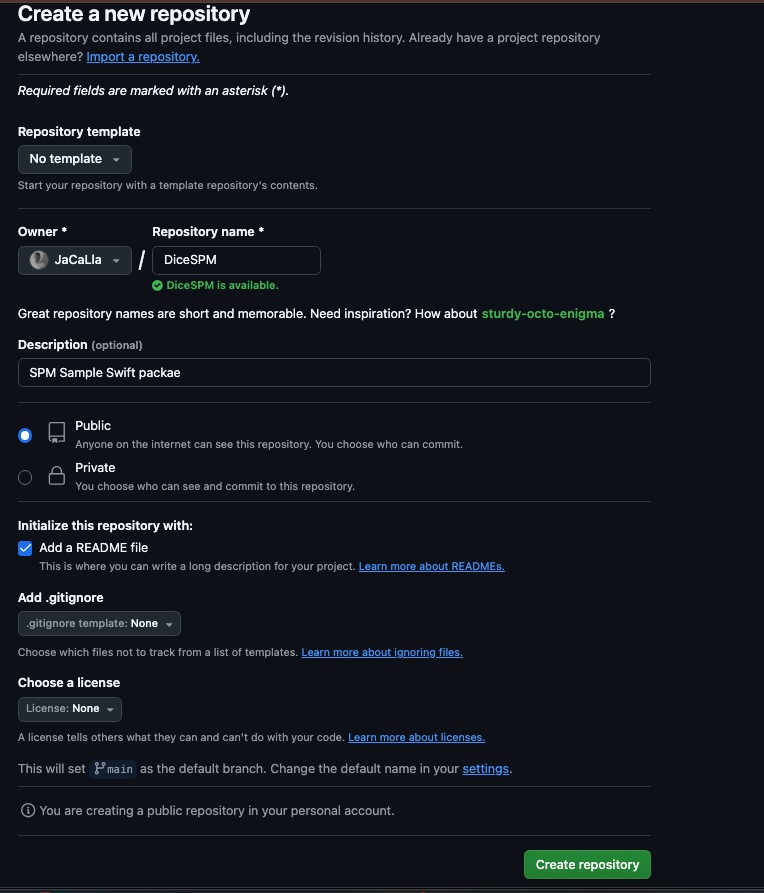This screenshot has height=893, width=764.
Task: Click the Description text field
Action: click(x=334, y=372)
